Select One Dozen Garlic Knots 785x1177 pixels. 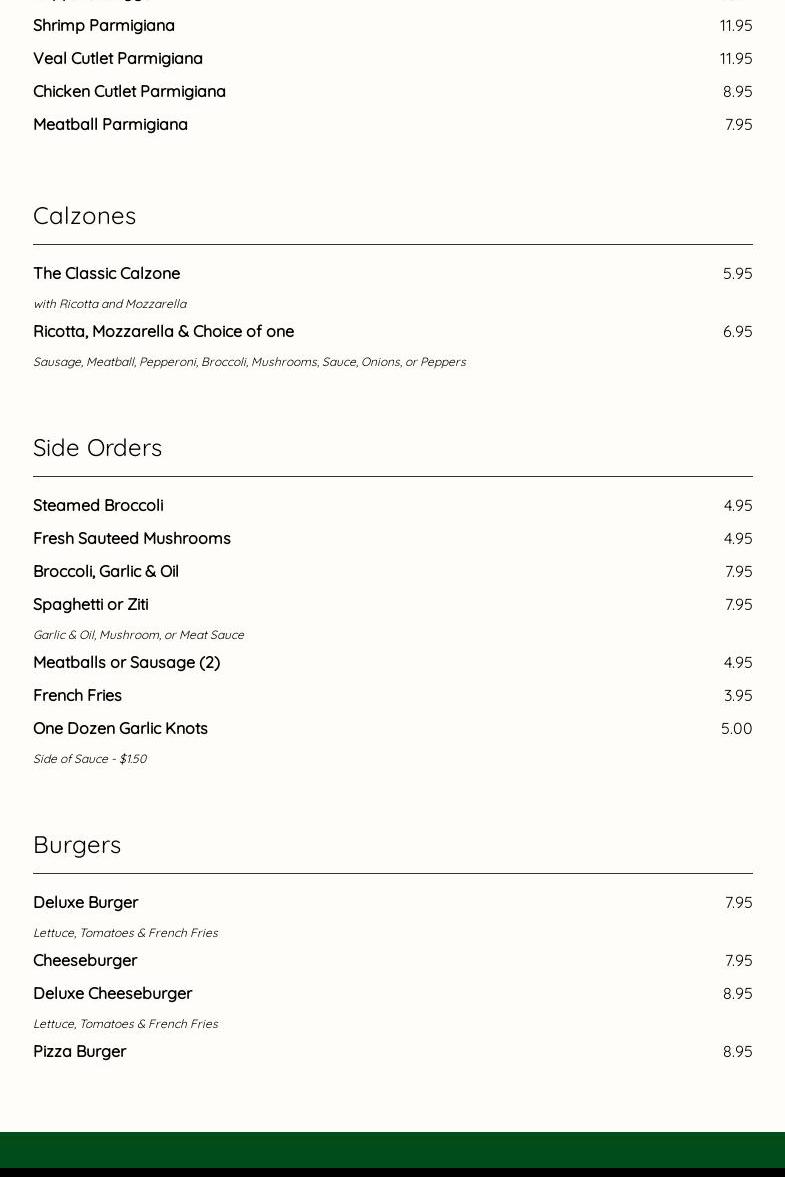(120, 728)
